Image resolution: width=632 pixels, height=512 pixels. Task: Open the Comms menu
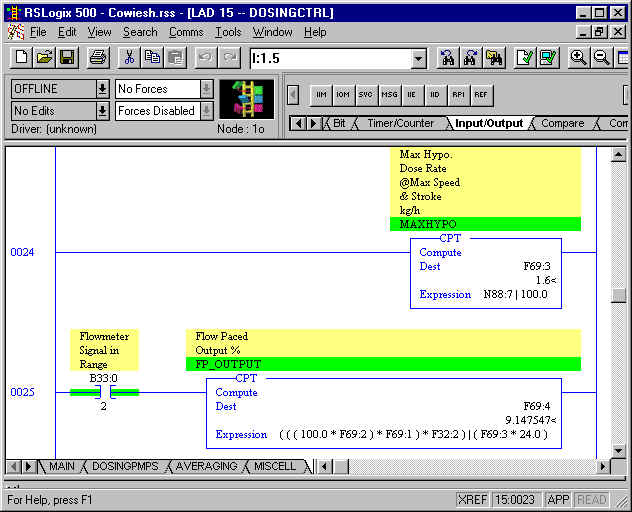(186, 32)
